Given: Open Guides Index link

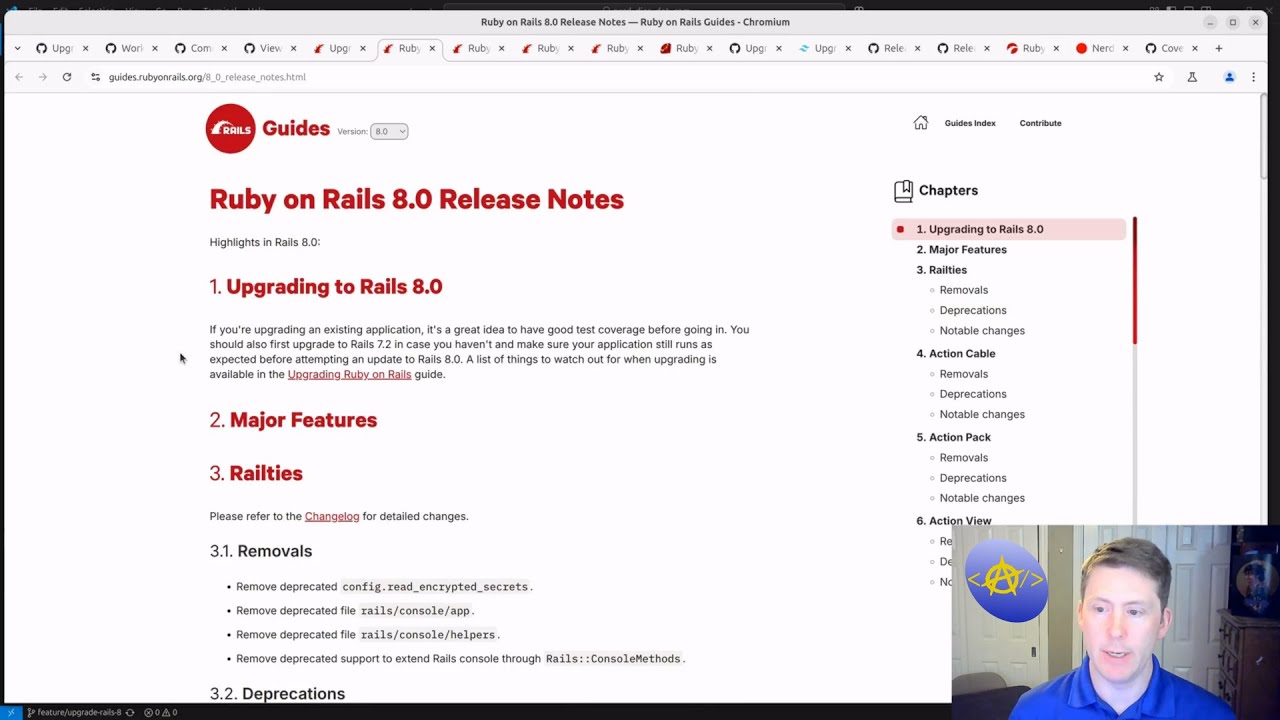Looking at the screenshot, I should coord(970,123).
